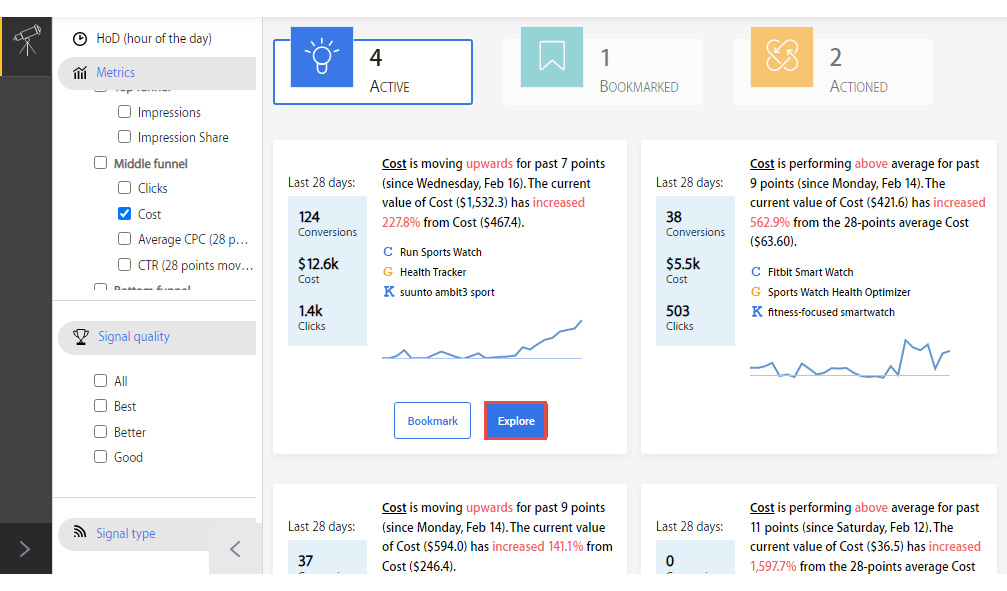Select the All signal quality checkbox
This screenshot has width=1007, height=591.
pos(100,380)
